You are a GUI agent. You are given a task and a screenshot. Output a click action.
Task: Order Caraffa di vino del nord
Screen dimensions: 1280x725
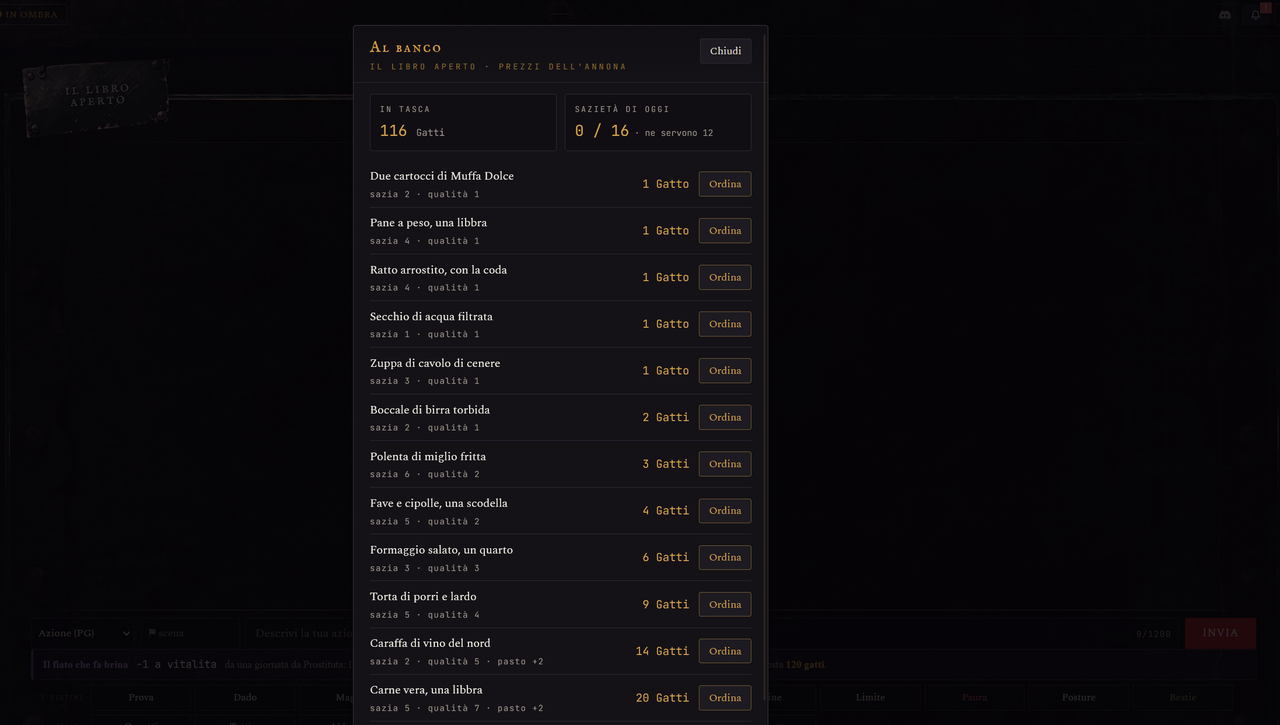(x=725, y=651)
